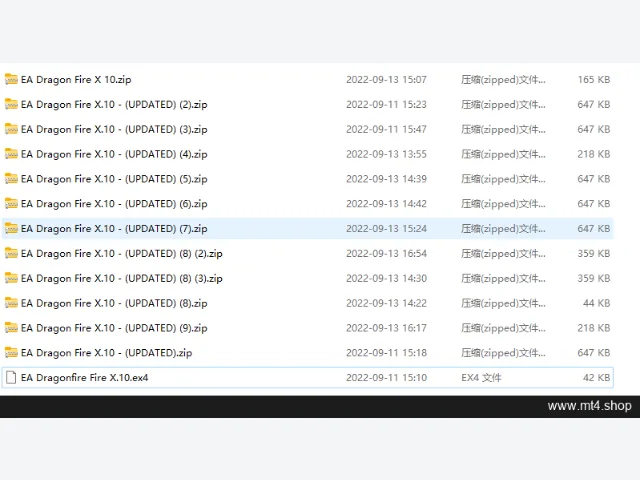Click date 2022-09-13 15:24
Screen dimensions: 640x480
(x=386, y=229)
